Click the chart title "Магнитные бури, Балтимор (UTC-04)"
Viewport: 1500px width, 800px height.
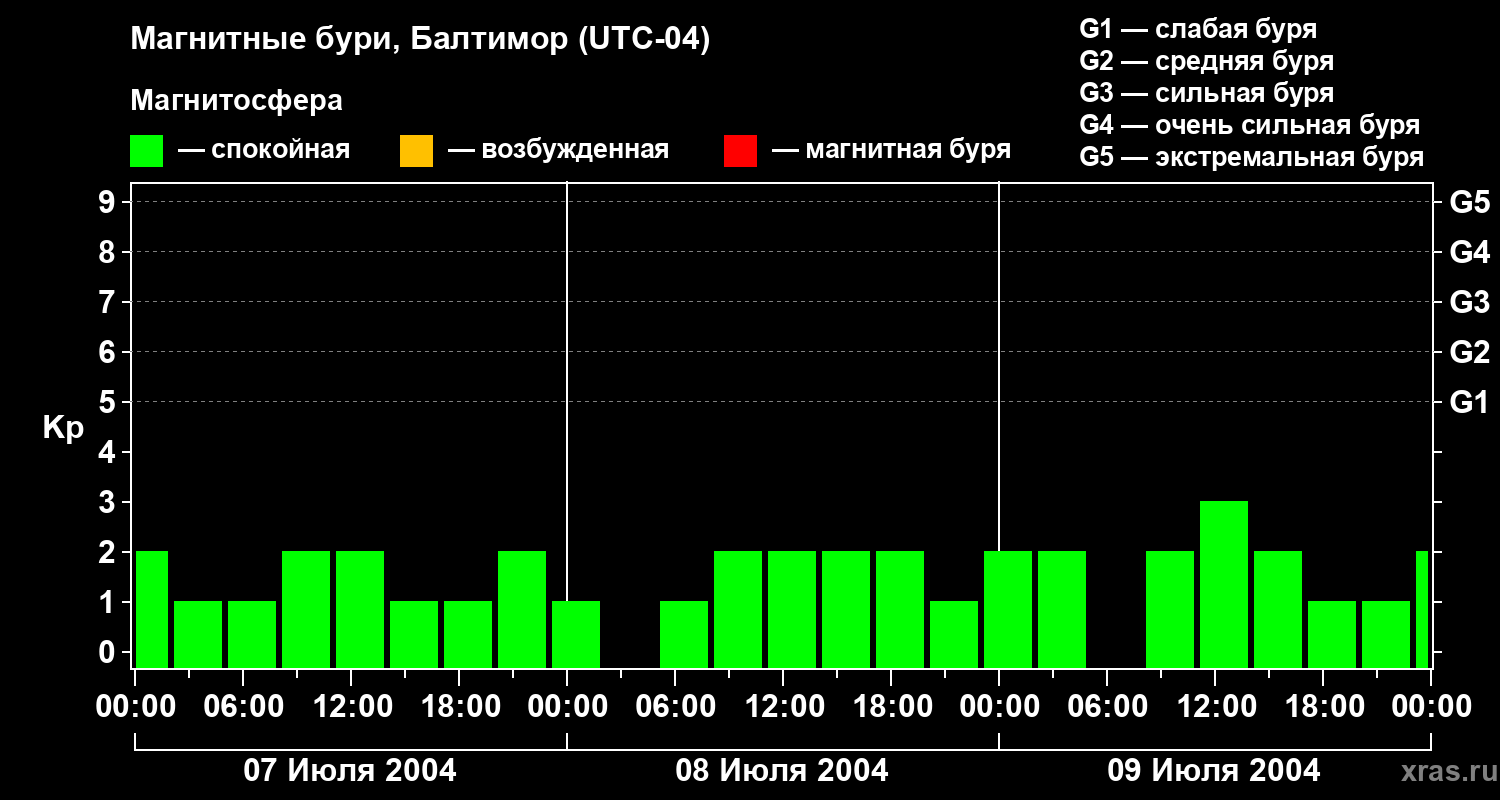pyautogui.click(x=420, y=41)
